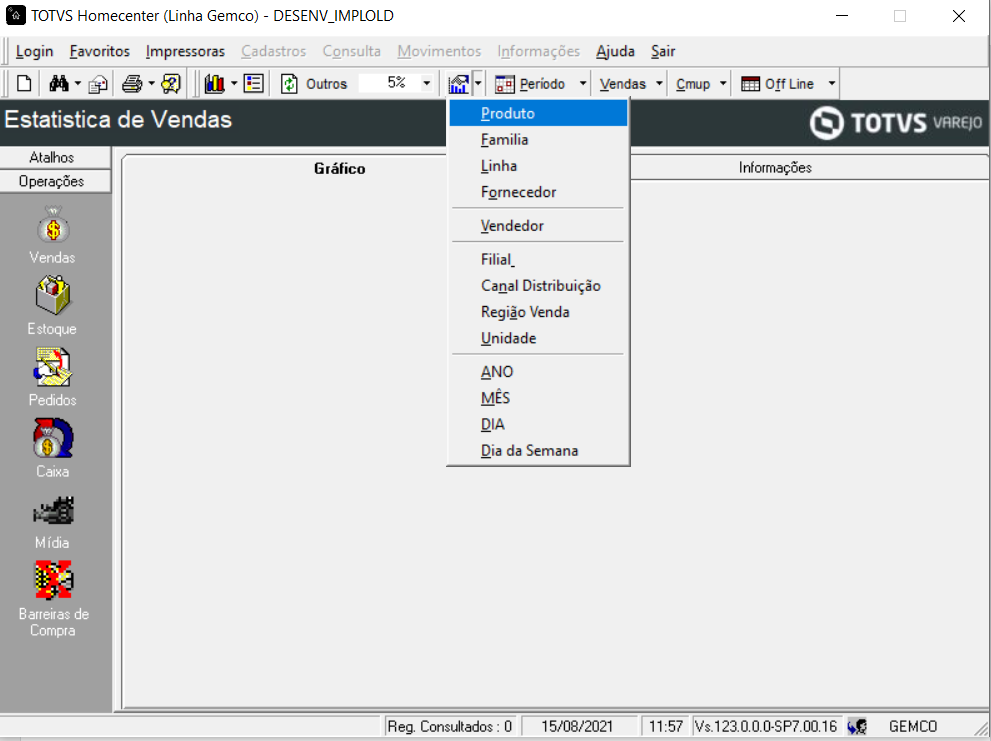The image size is (991, 741).
Task: Click the app icon in title bar
Action: click(x=15, y=15)
